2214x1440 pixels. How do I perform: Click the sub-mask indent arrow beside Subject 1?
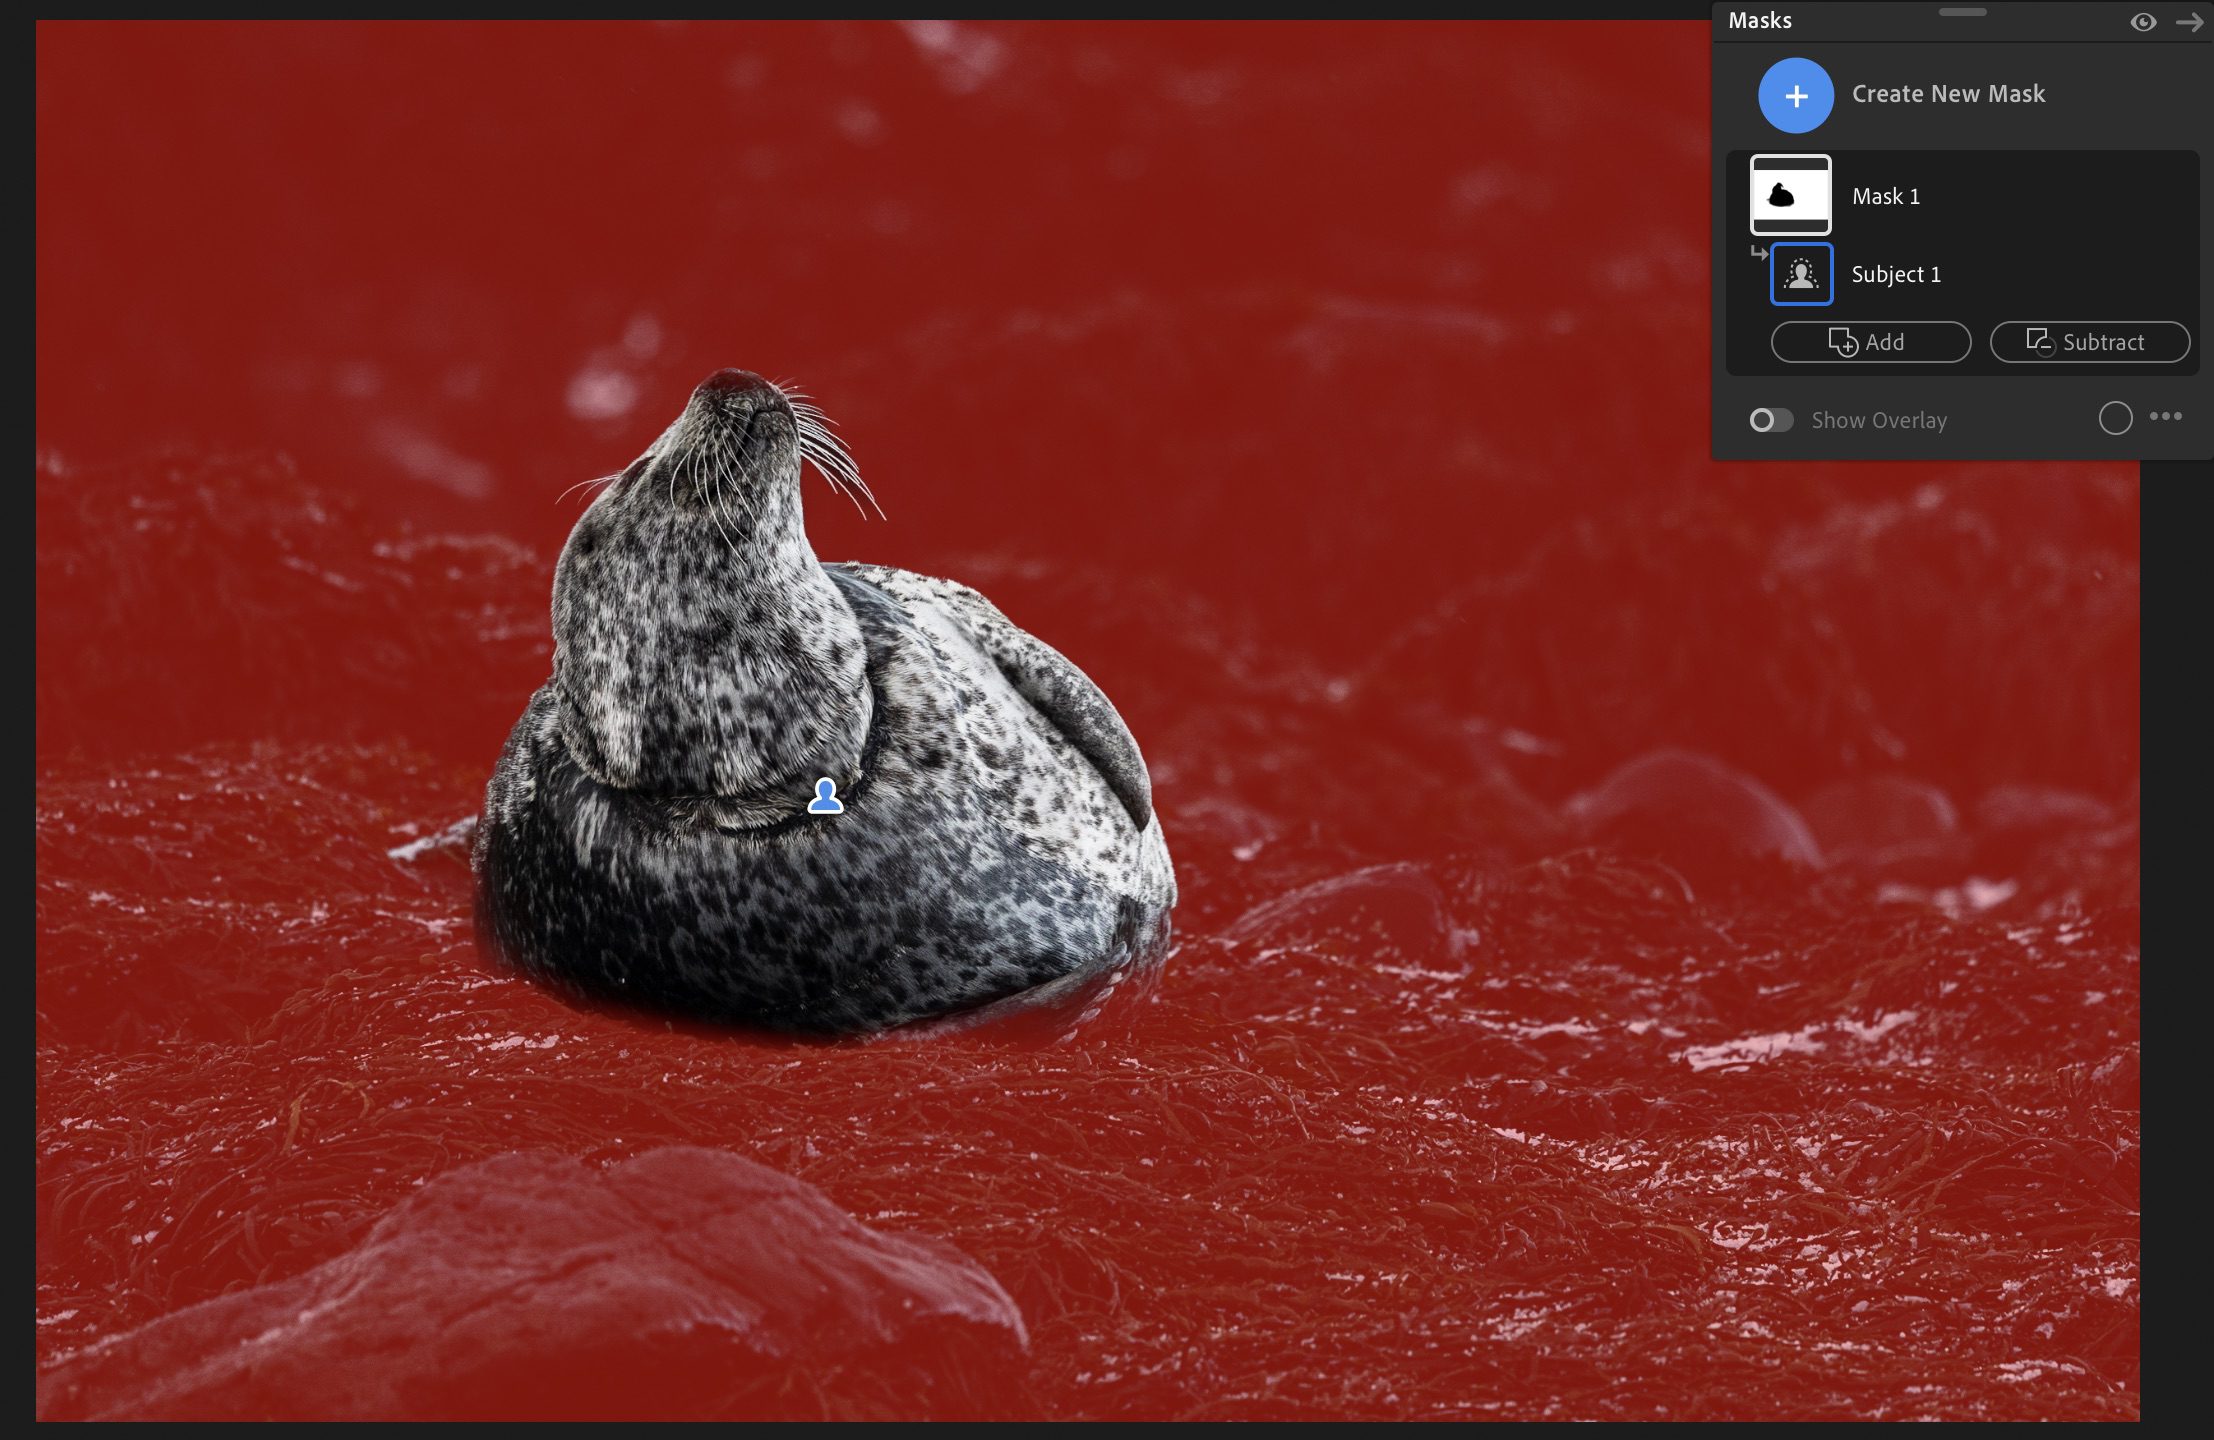point(1759,253)
